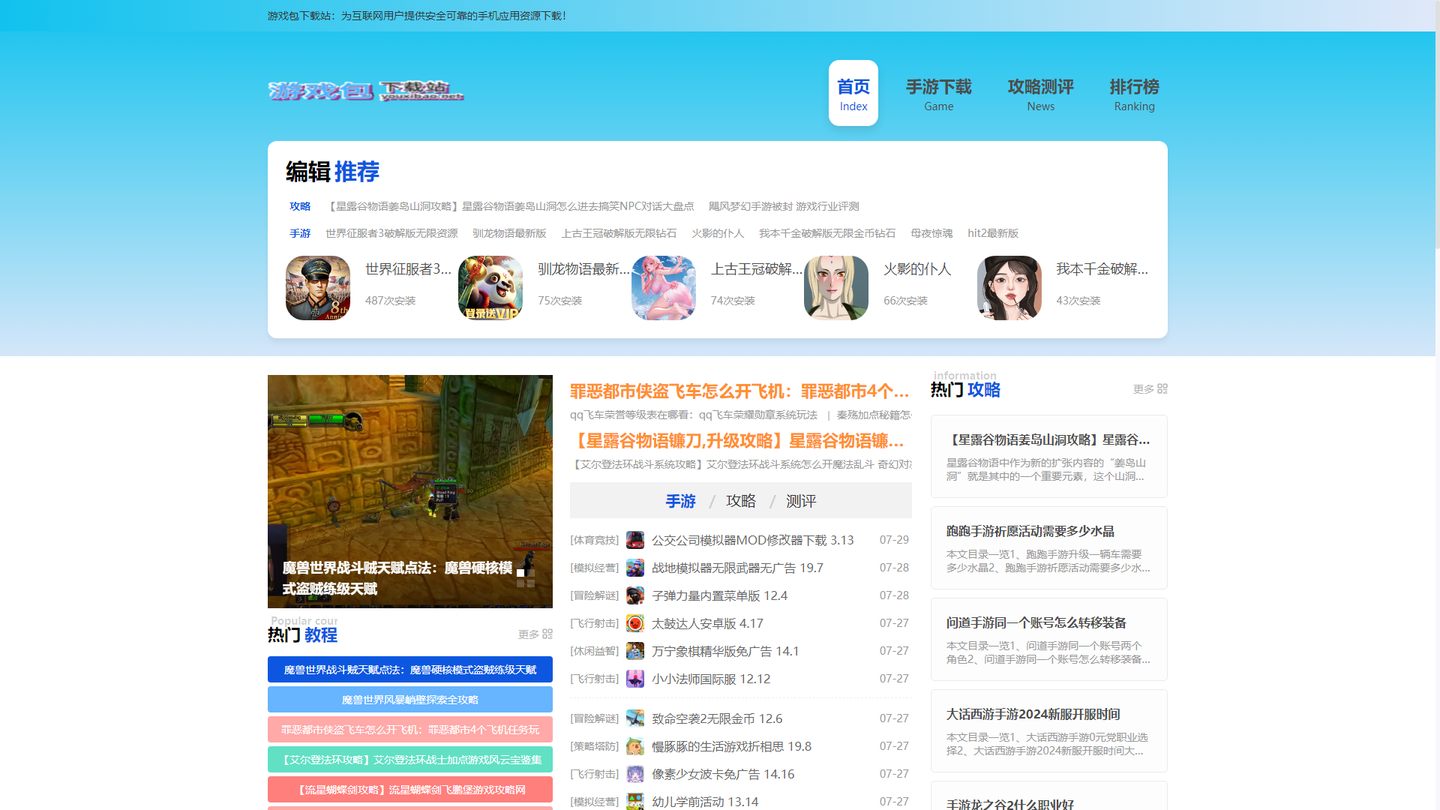Click the [体育竞技] category tag

[595, 540]
